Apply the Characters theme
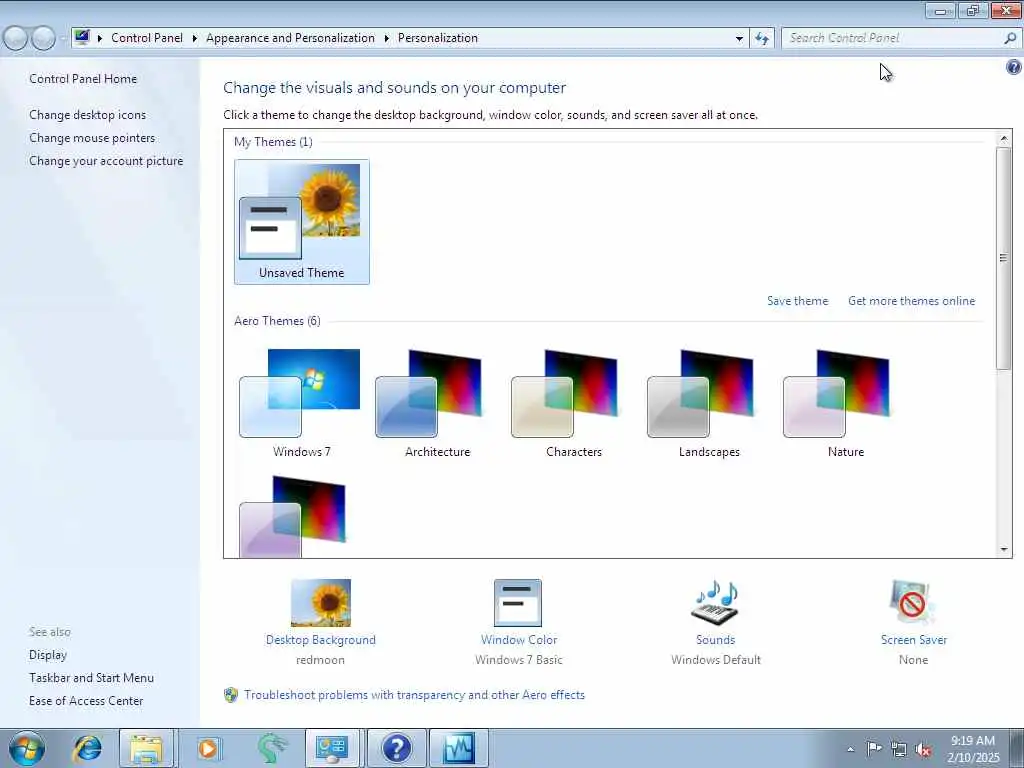This screenshot has height=768, width=1024. click(x=573, y=403)
